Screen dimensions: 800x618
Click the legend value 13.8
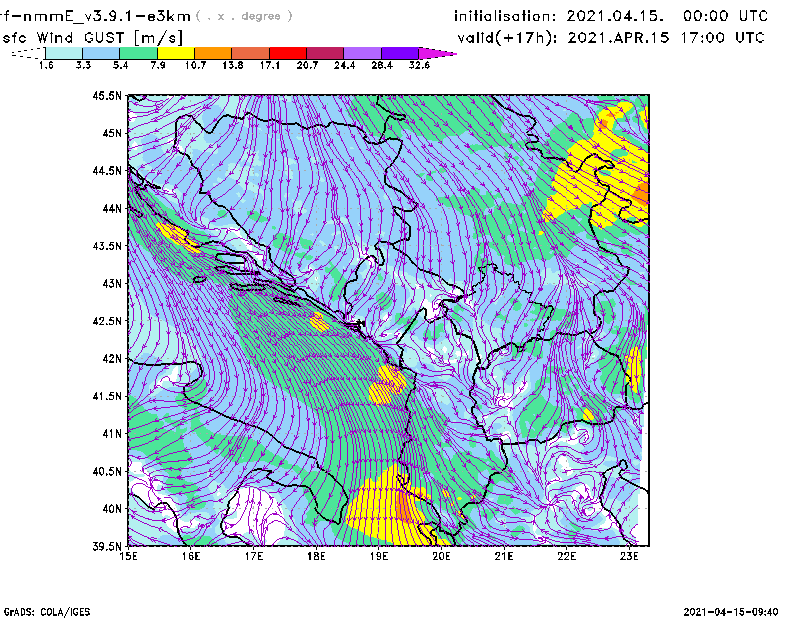pos(233,65)
